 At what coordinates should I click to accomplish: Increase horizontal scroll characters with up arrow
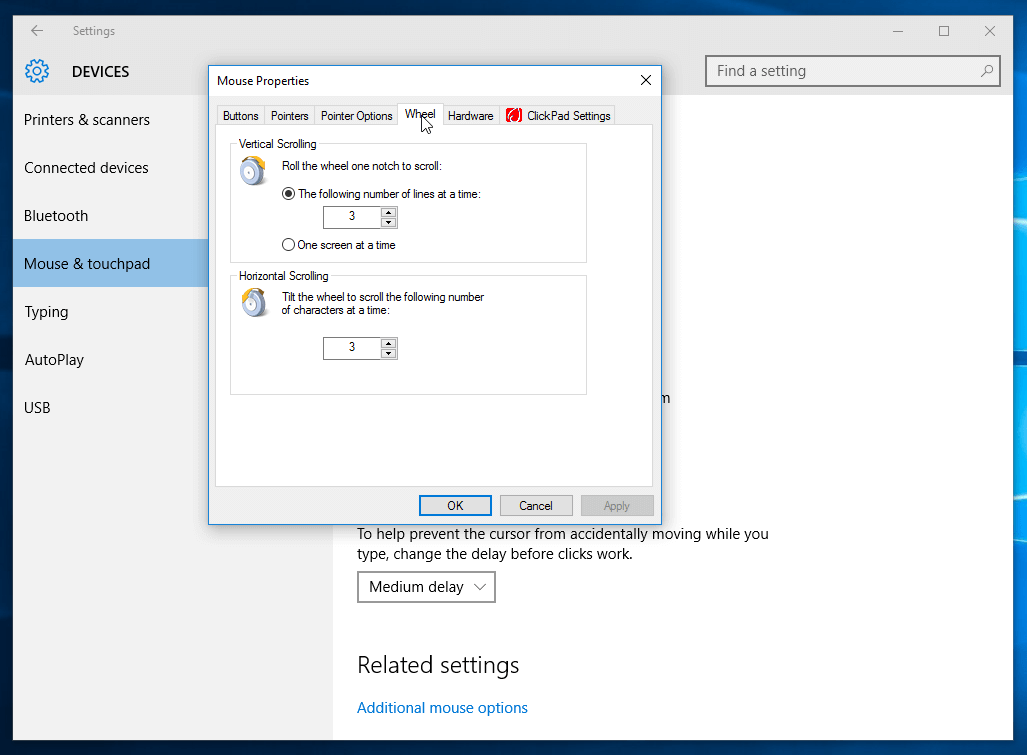click(388, 343)
